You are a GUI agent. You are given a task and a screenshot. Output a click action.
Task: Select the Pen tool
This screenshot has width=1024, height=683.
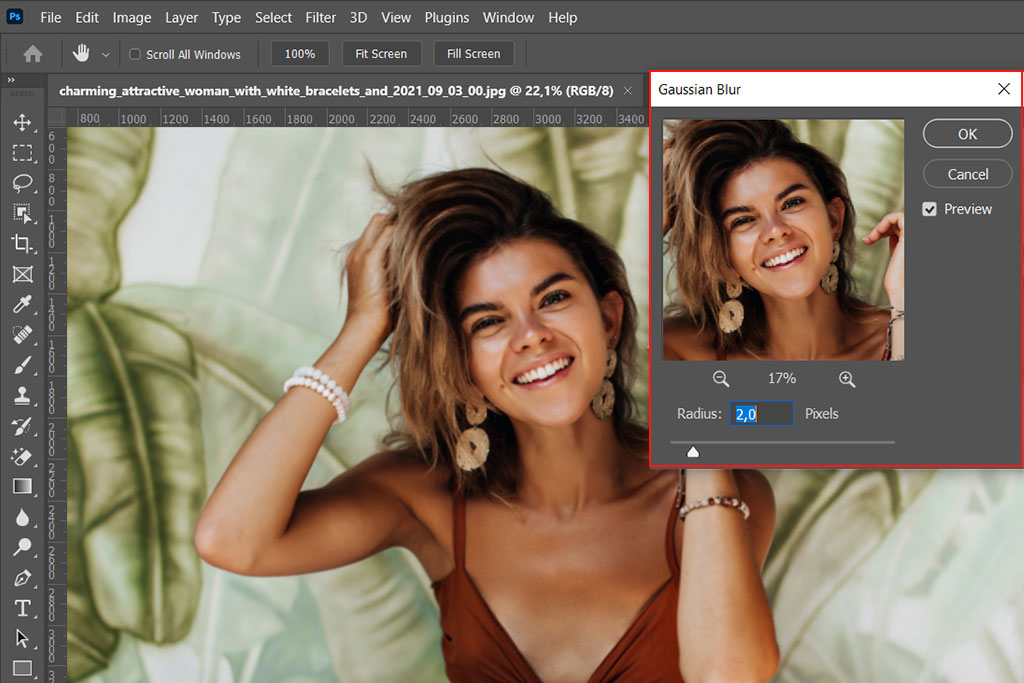[x=22, y=578]
